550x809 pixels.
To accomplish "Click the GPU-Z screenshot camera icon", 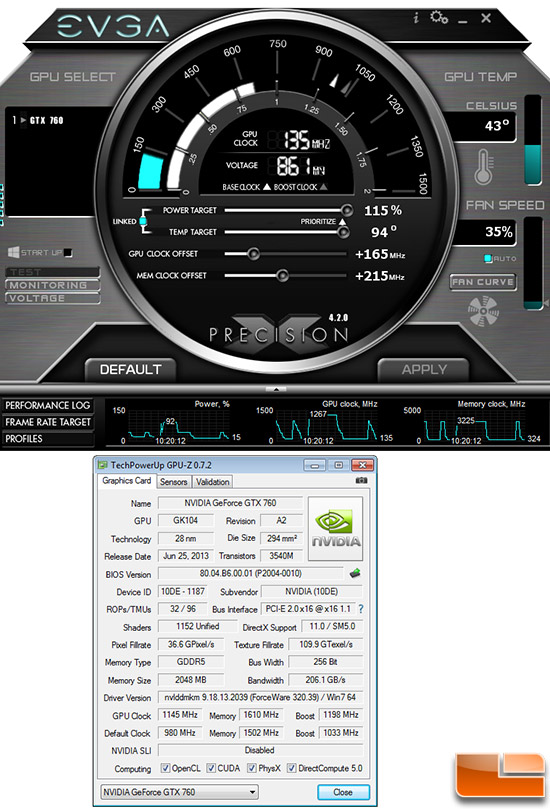I will click(362, 480).
